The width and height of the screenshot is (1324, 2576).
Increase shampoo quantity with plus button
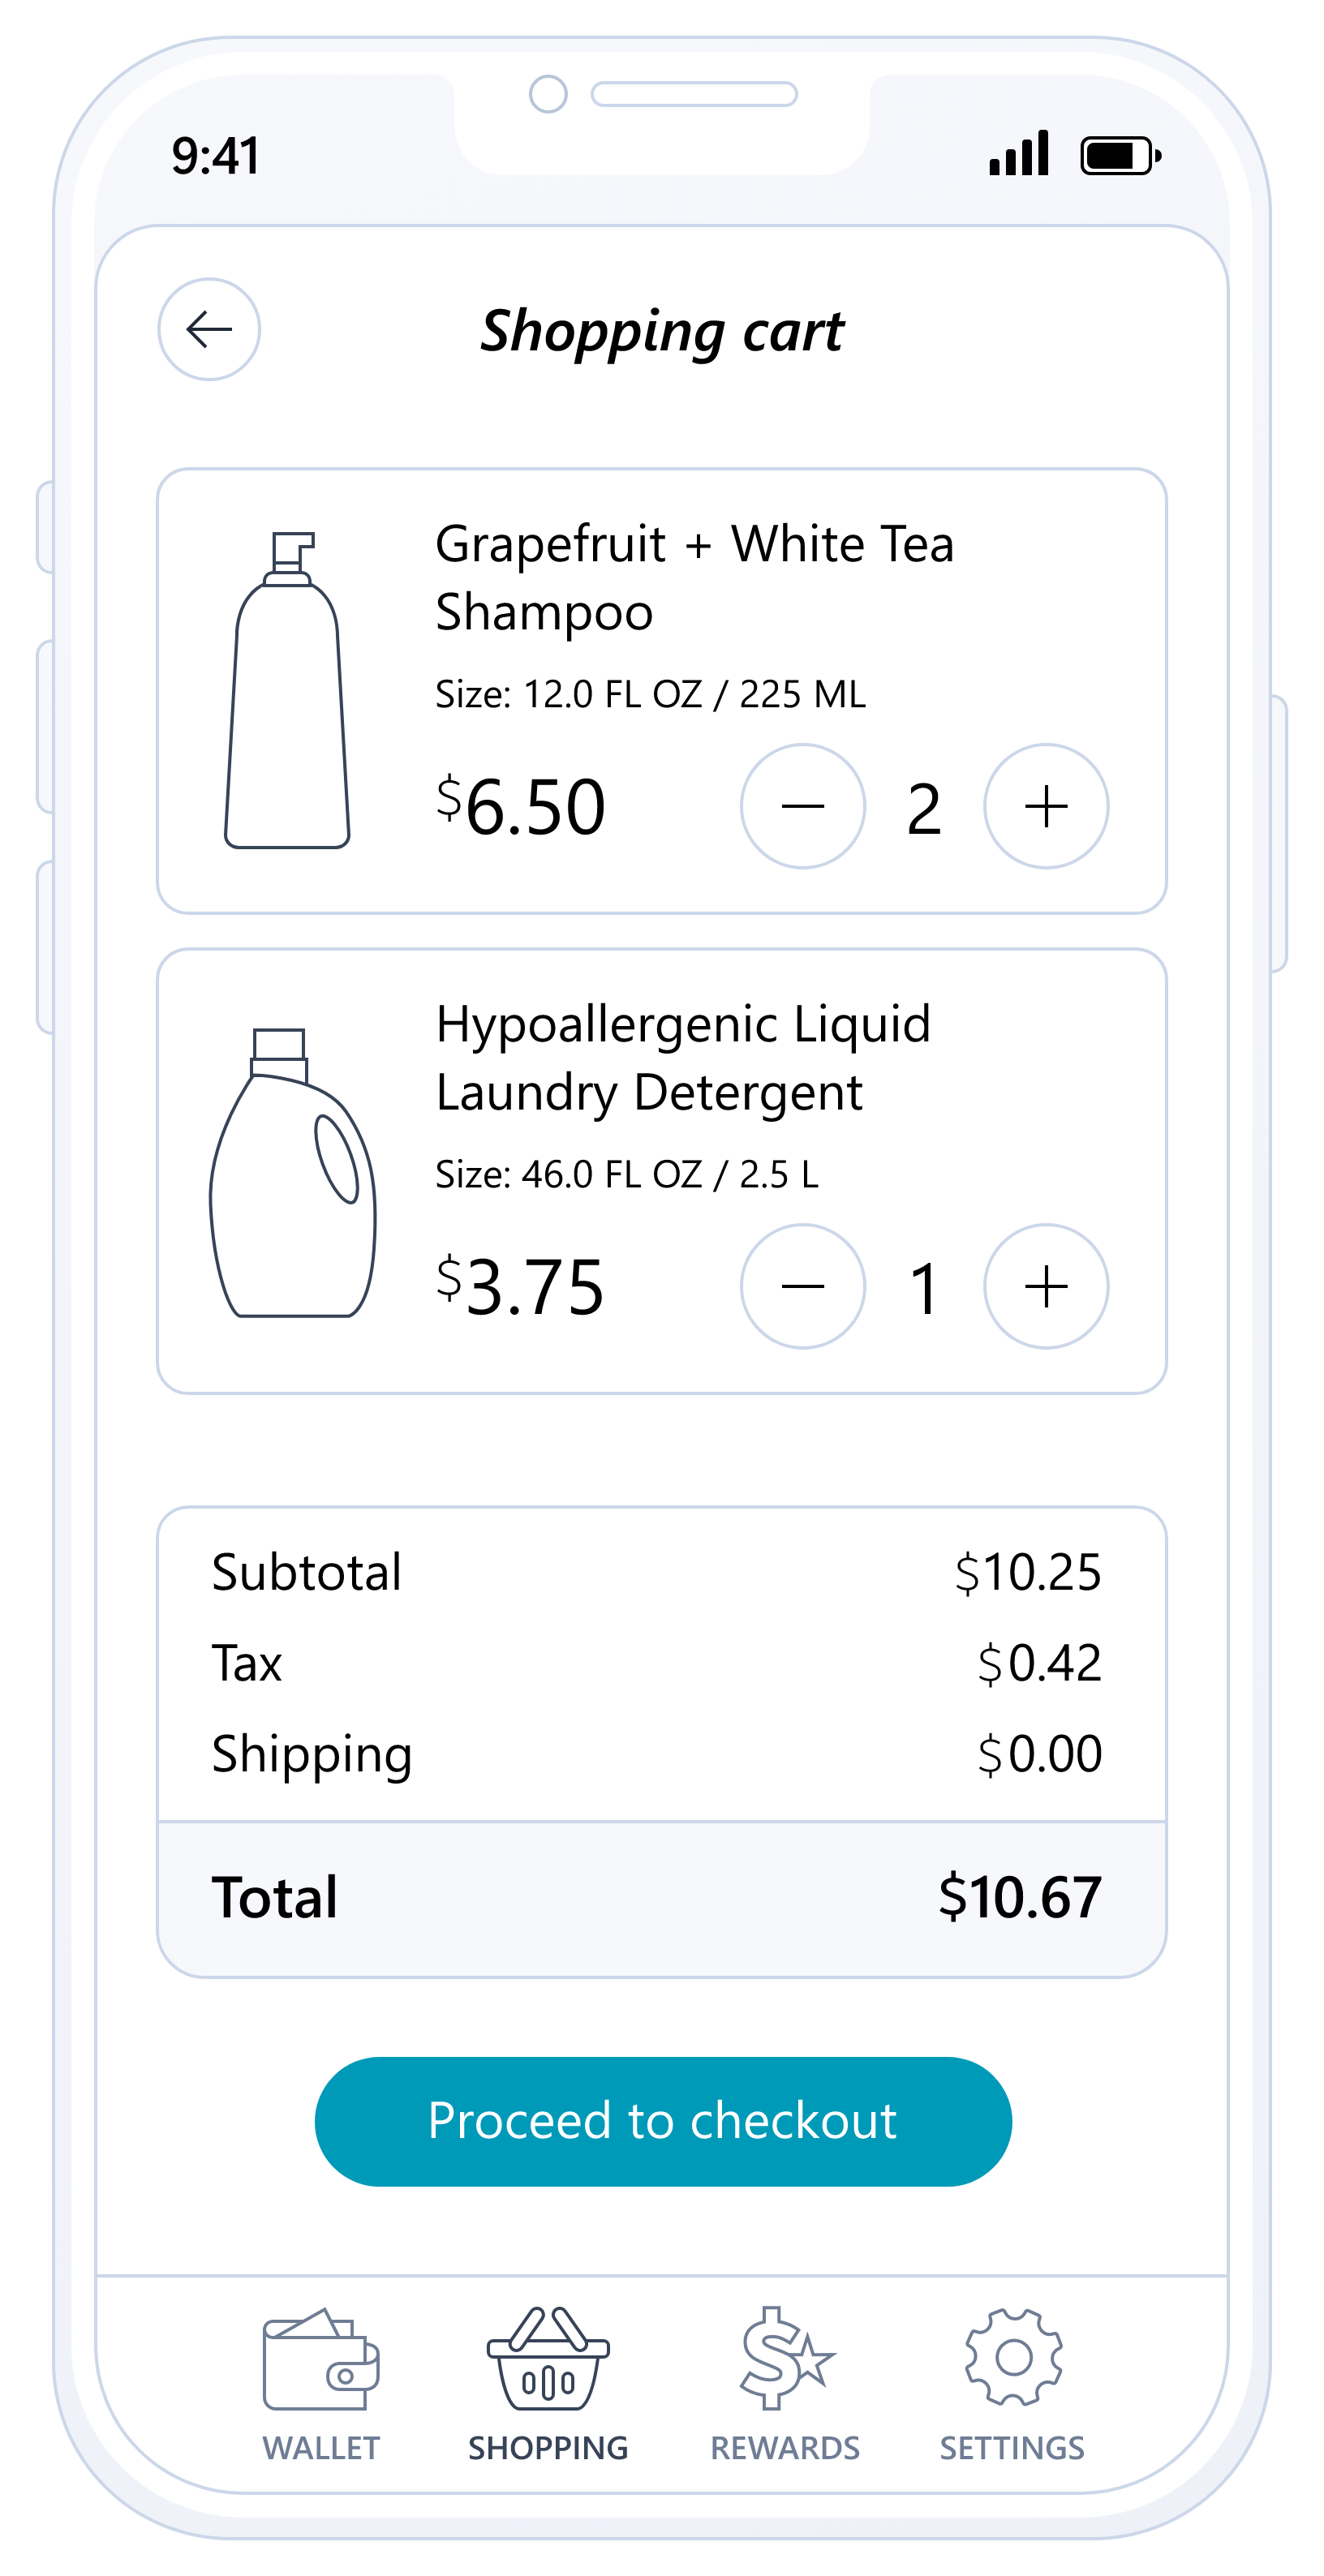(1046, 806)
